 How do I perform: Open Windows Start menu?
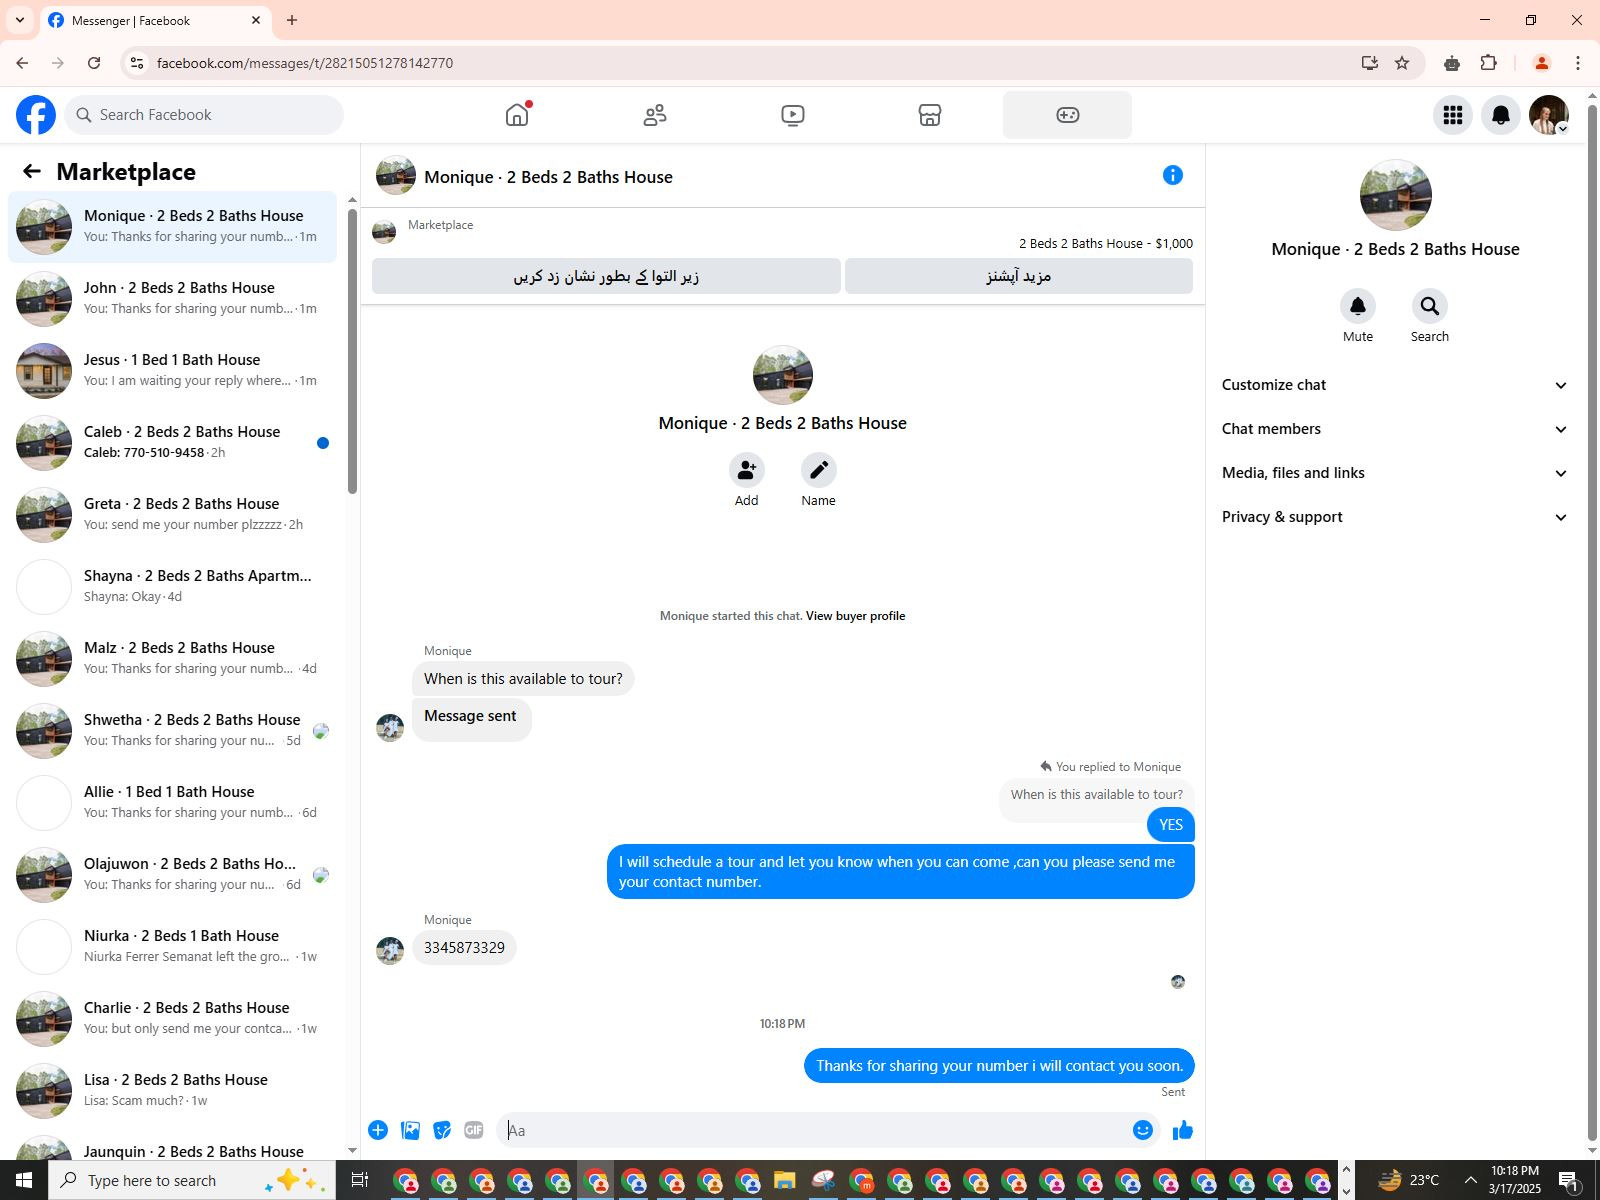24,1181
